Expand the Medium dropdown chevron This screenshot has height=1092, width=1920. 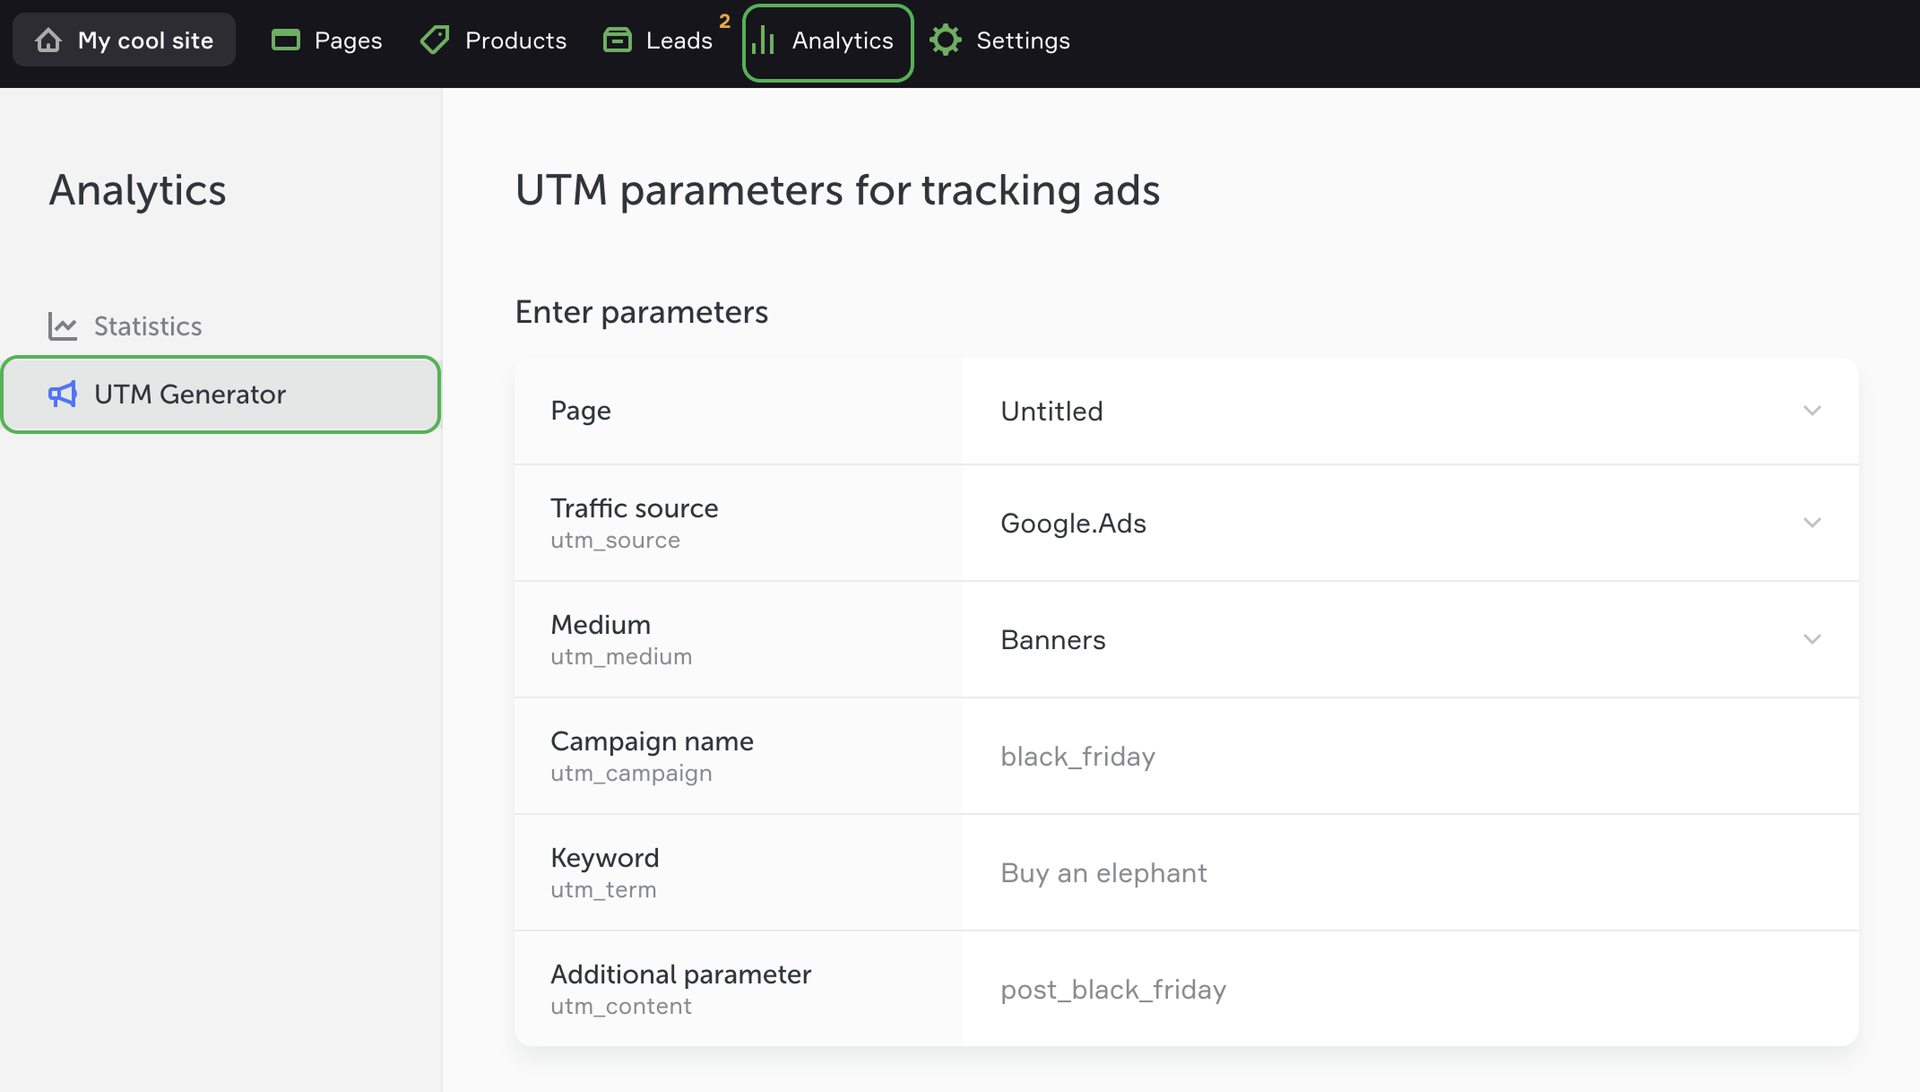pos(1812,639)
